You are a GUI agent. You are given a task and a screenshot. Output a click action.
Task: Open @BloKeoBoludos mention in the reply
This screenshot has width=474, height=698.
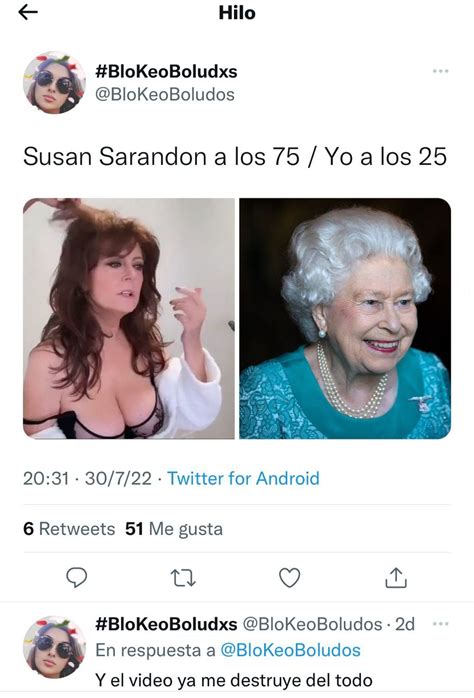[290, 650]
